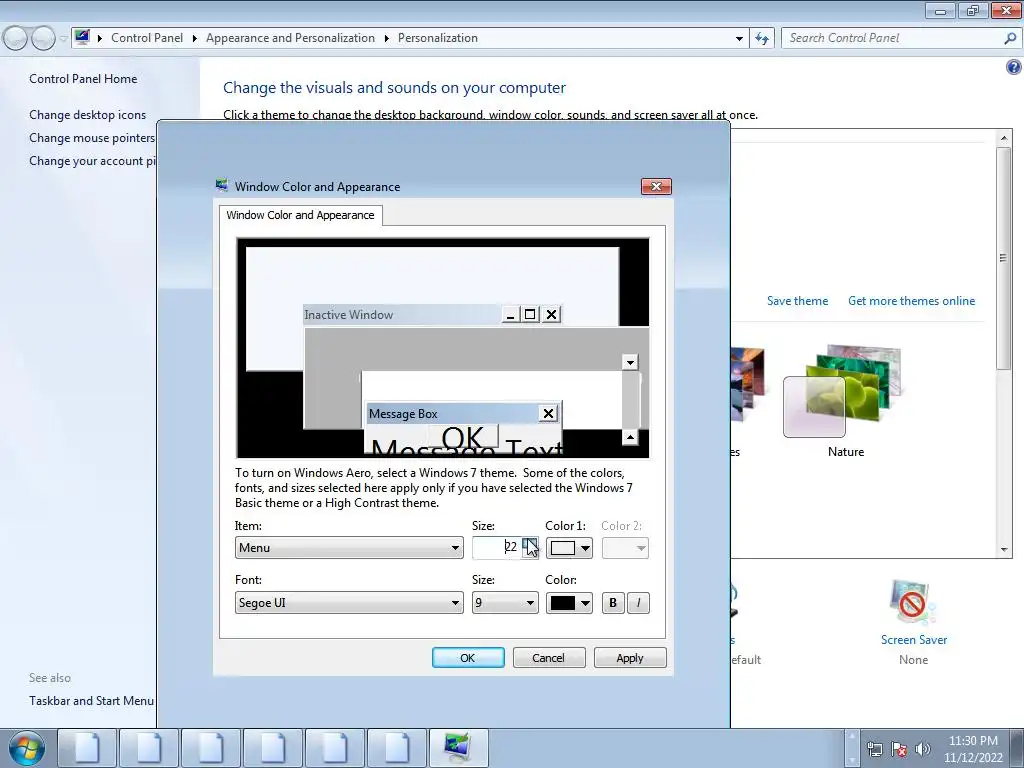Click the preview scrollbar down arrow
This screenshot has height=768, width=1024.
click(630, 362)
